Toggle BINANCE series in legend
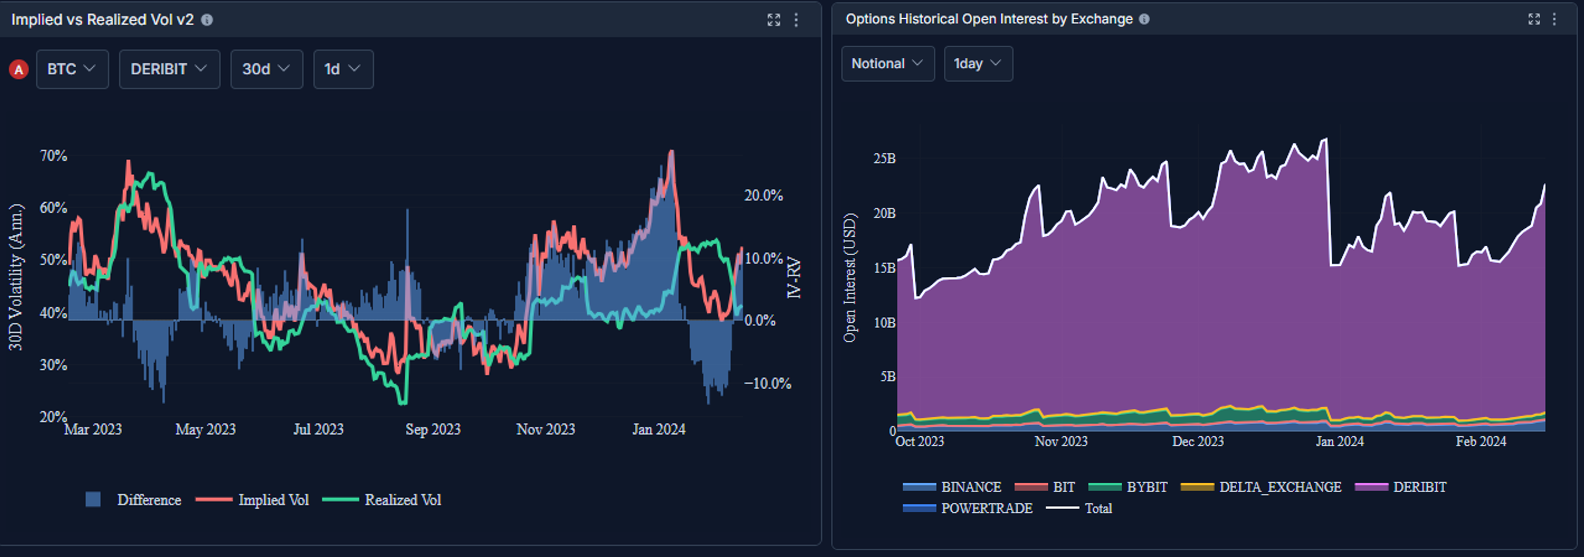Viewport: 1584px width, 557px height. tap(952, 487)
